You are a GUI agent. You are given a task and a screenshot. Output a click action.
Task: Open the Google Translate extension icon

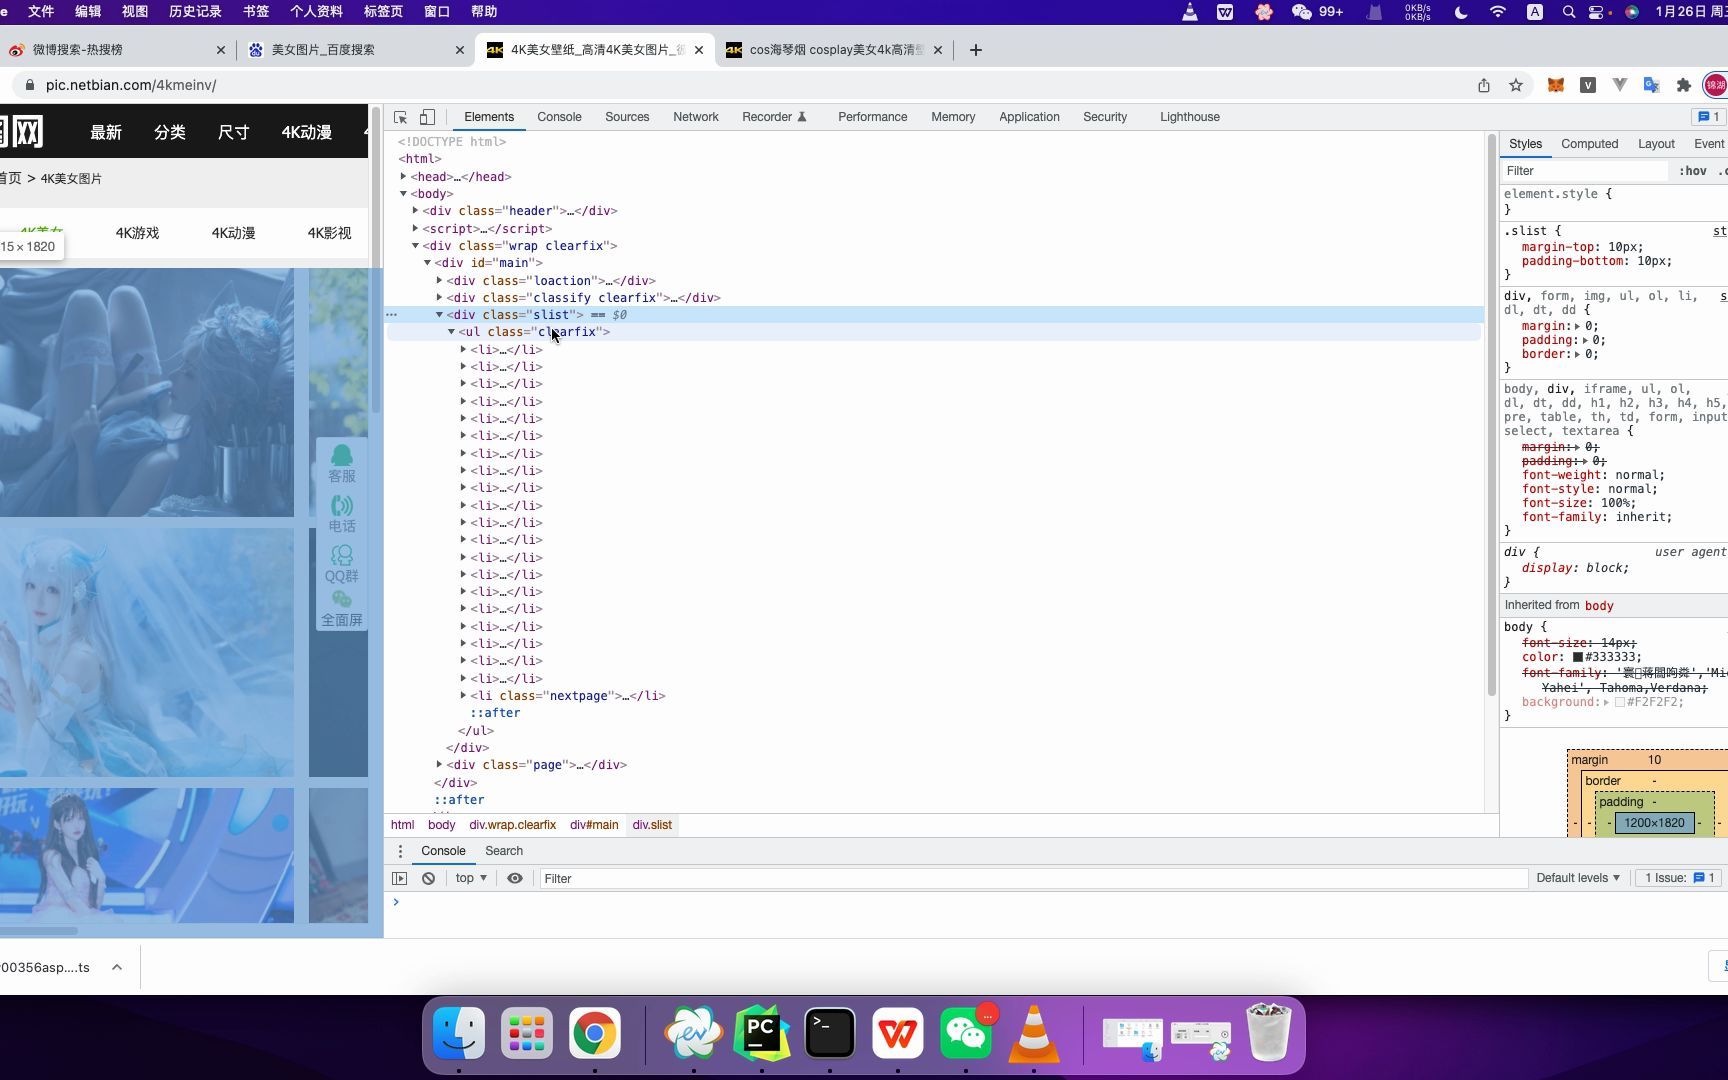[1651, 85]
